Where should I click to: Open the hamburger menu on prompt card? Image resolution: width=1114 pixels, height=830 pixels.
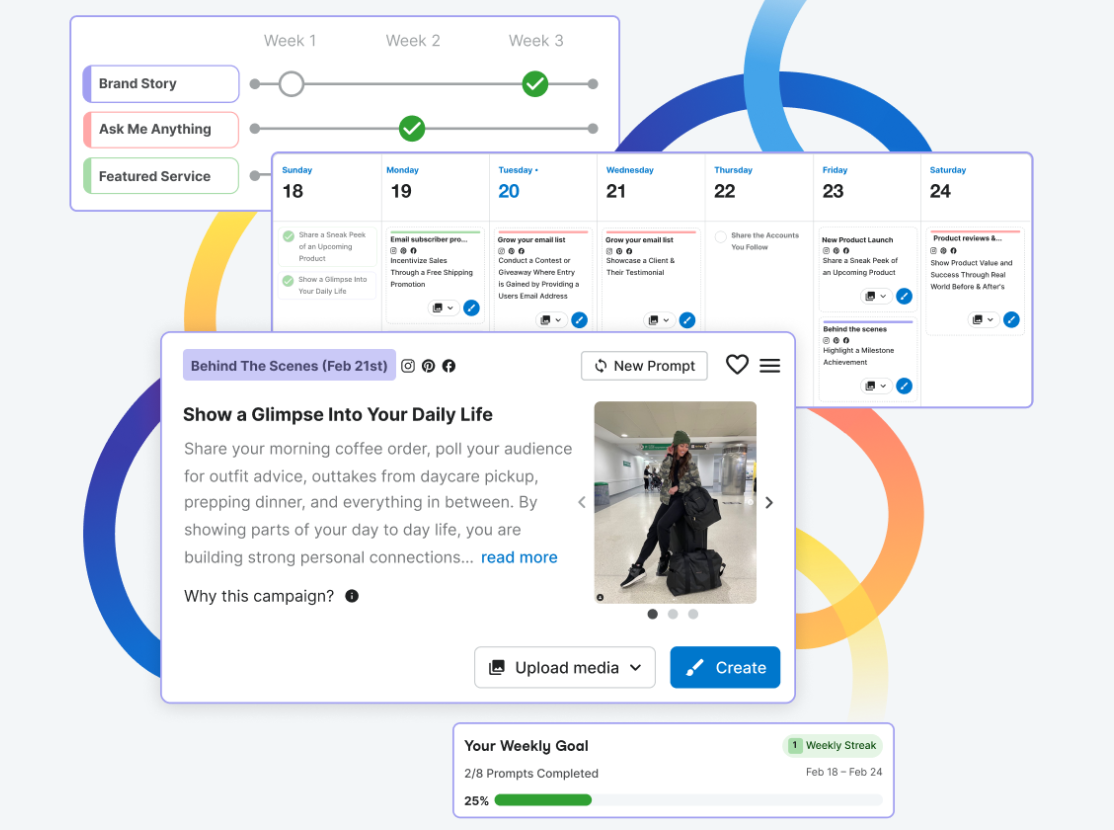pyautogui.click(x=770, y=365)
